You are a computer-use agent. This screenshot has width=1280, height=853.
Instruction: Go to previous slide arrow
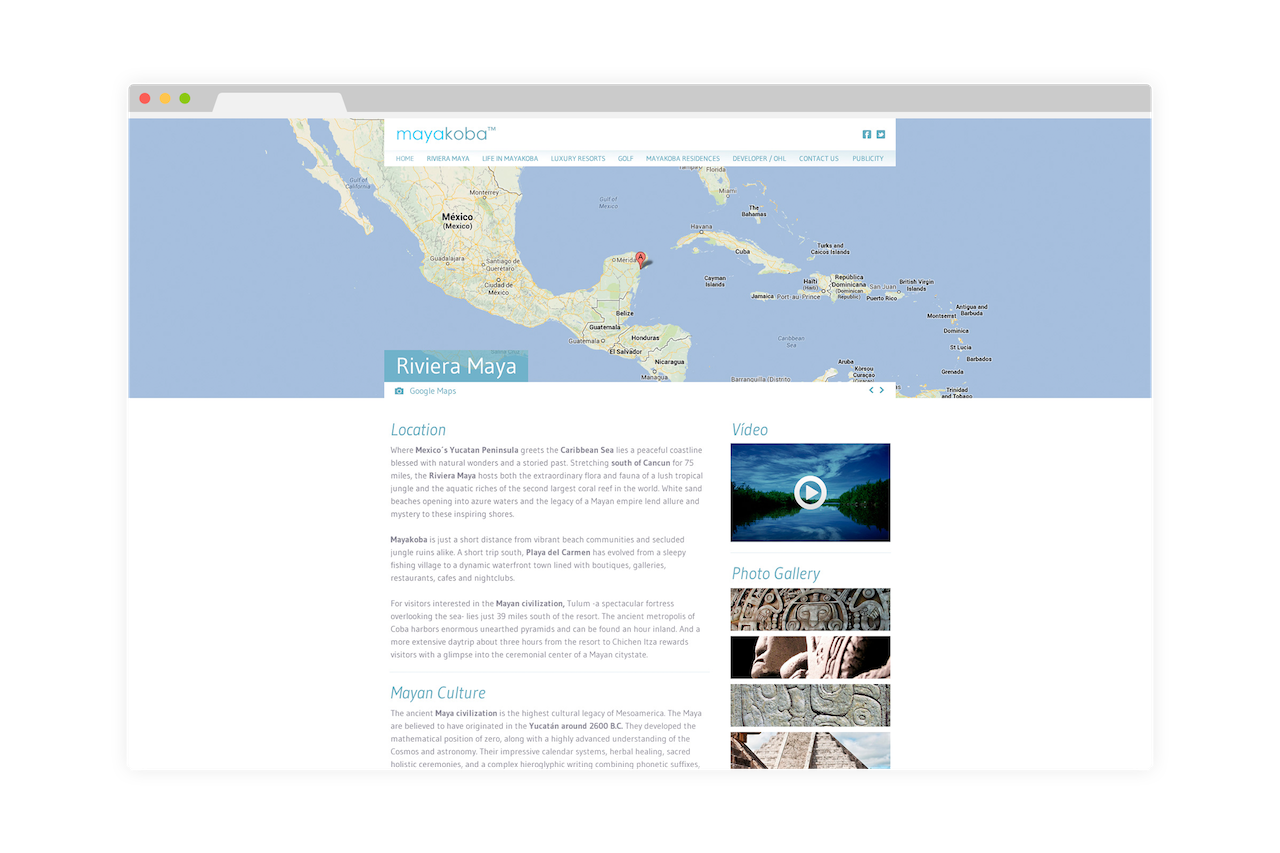[871, 390]
